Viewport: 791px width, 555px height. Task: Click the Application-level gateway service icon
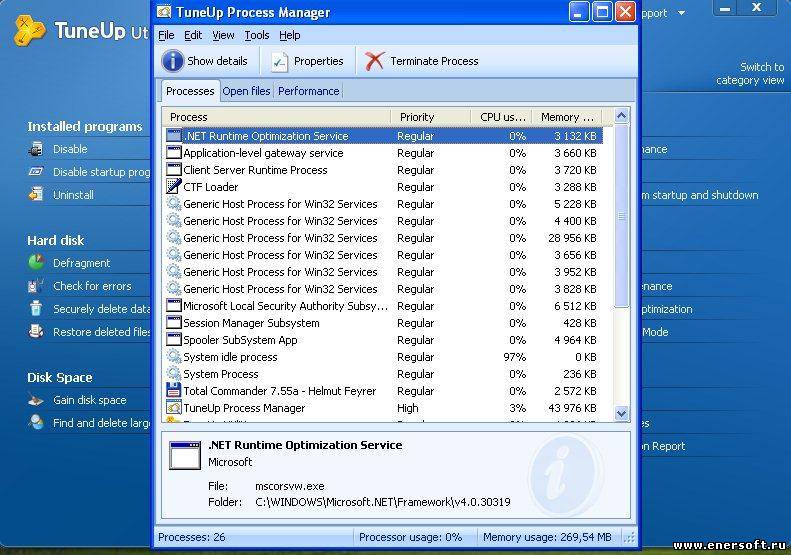point(174,153)
